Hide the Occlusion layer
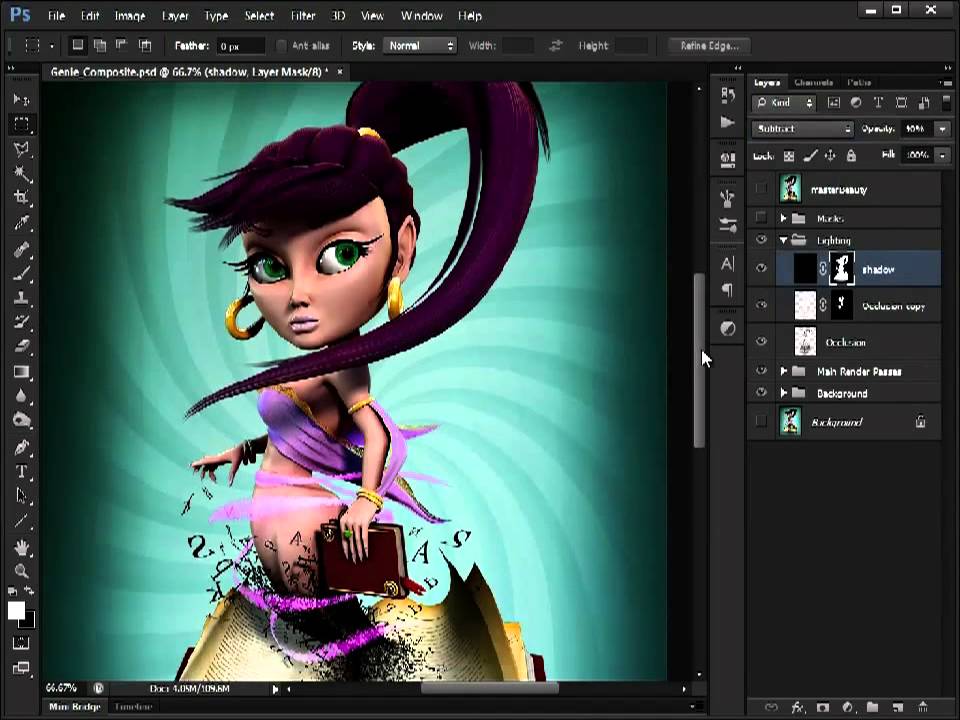Viewport: 960px width, 720px height. point(761,341)
